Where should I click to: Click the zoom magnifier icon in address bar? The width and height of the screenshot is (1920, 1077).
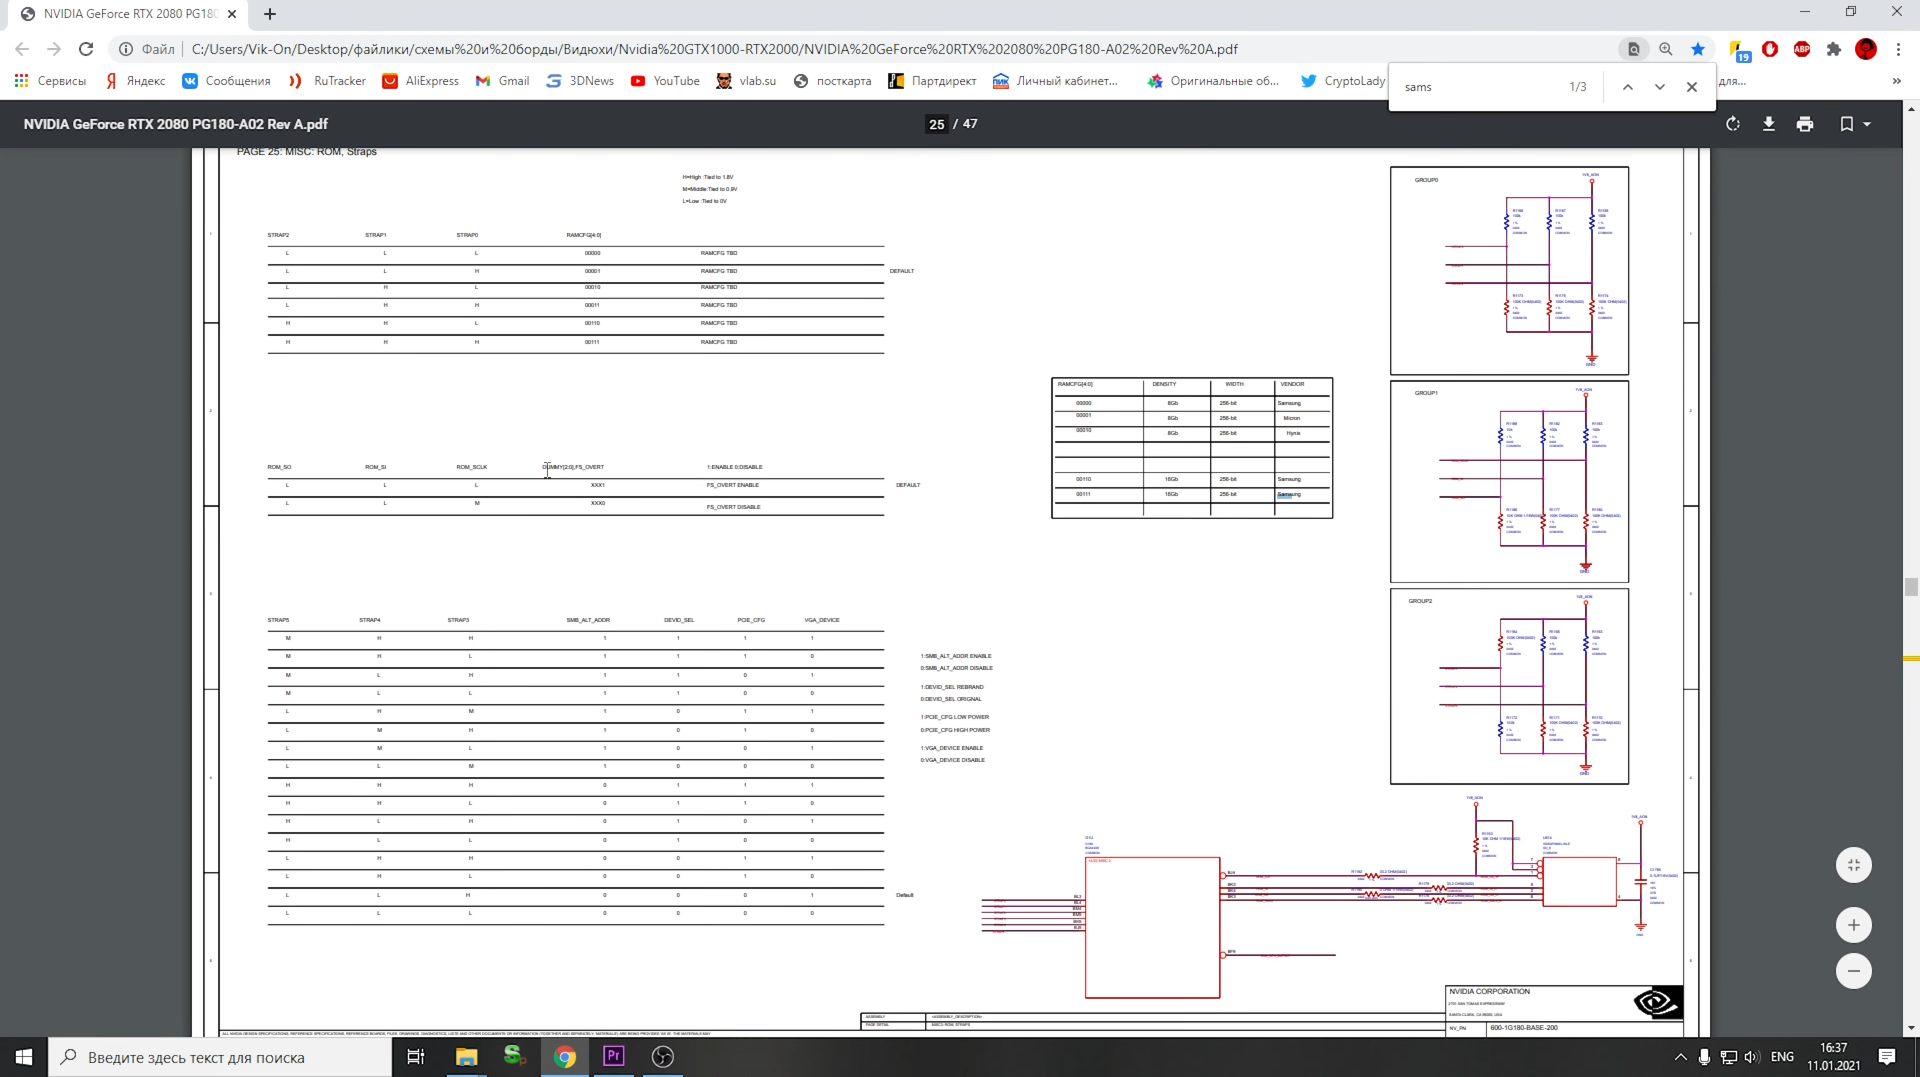pos(1666,49)
